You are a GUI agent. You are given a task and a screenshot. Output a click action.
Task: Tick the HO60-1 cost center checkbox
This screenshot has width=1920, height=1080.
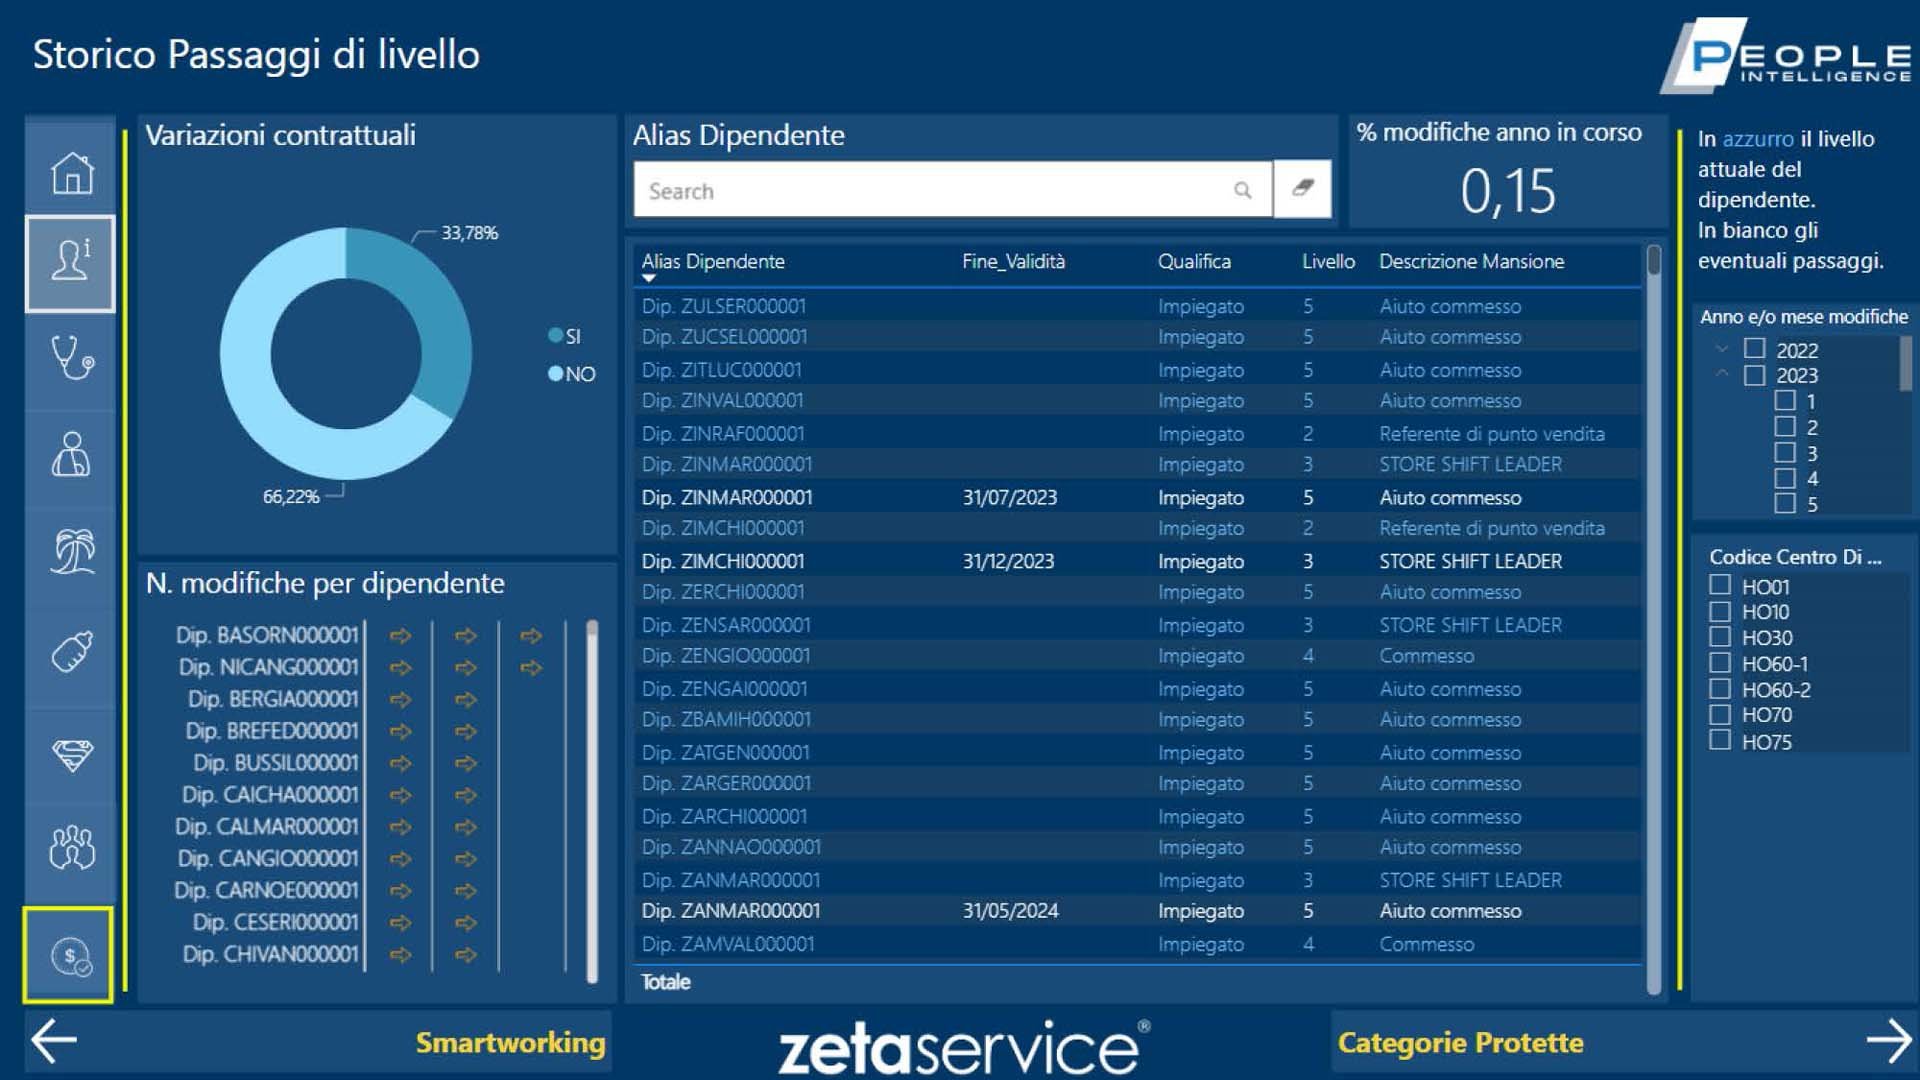pyautogui.click(x=1720, y=662)
